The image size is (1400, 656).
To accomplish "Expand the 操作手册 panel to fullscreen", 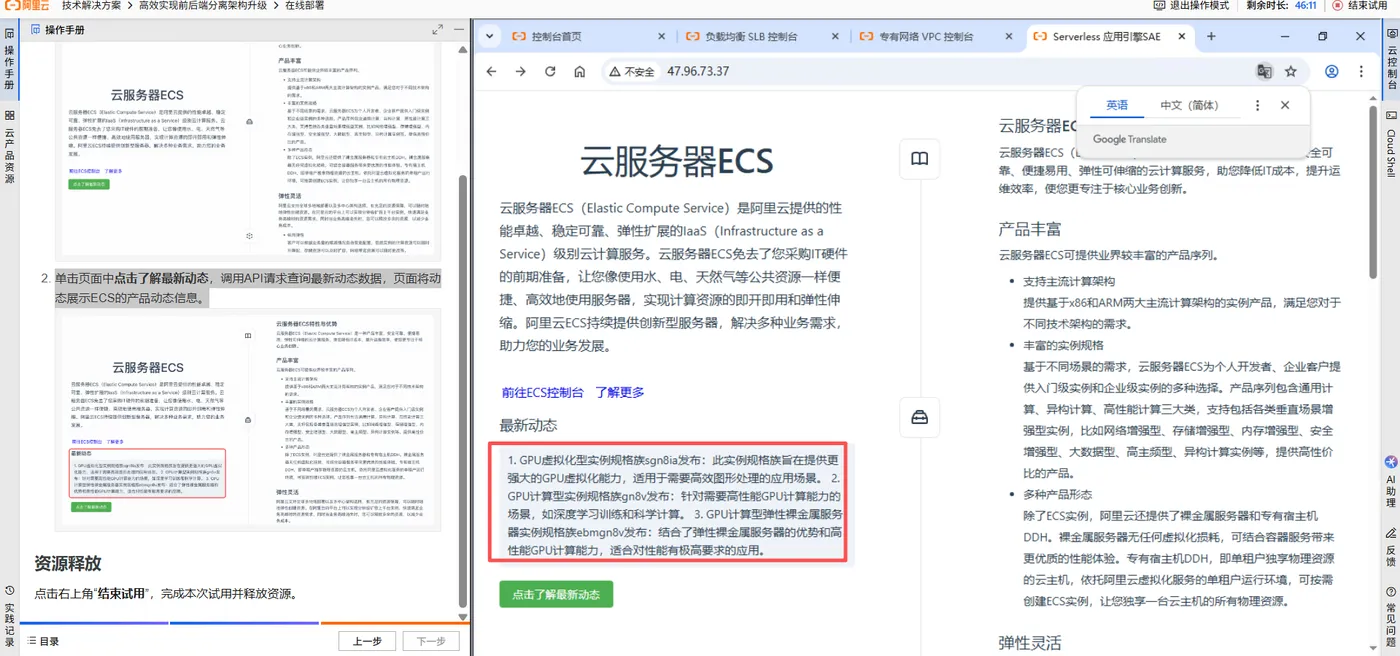I will click(437, 30).
